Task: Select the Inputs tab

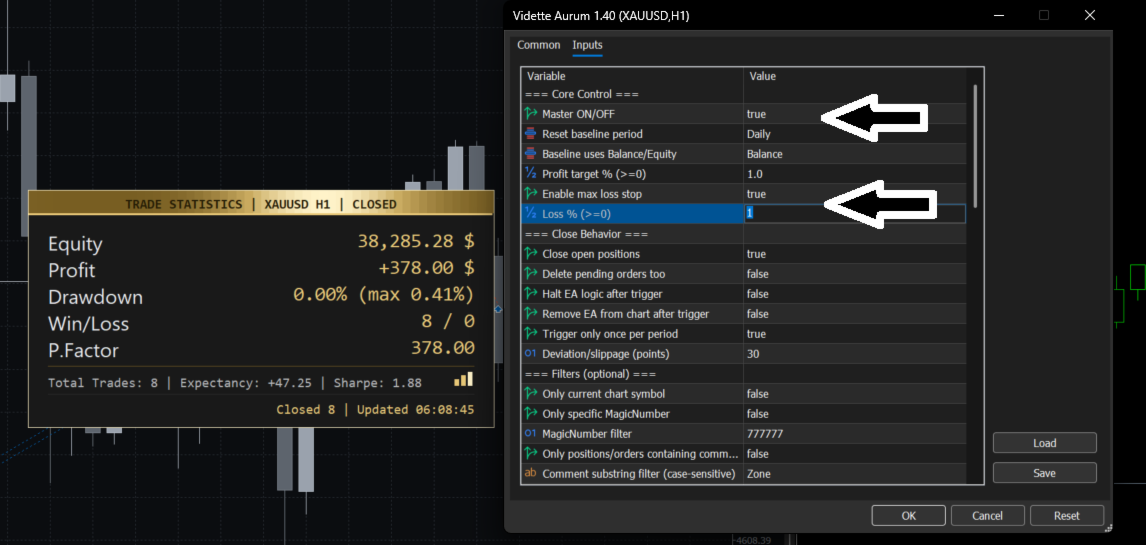Action: tap(588, 45)
